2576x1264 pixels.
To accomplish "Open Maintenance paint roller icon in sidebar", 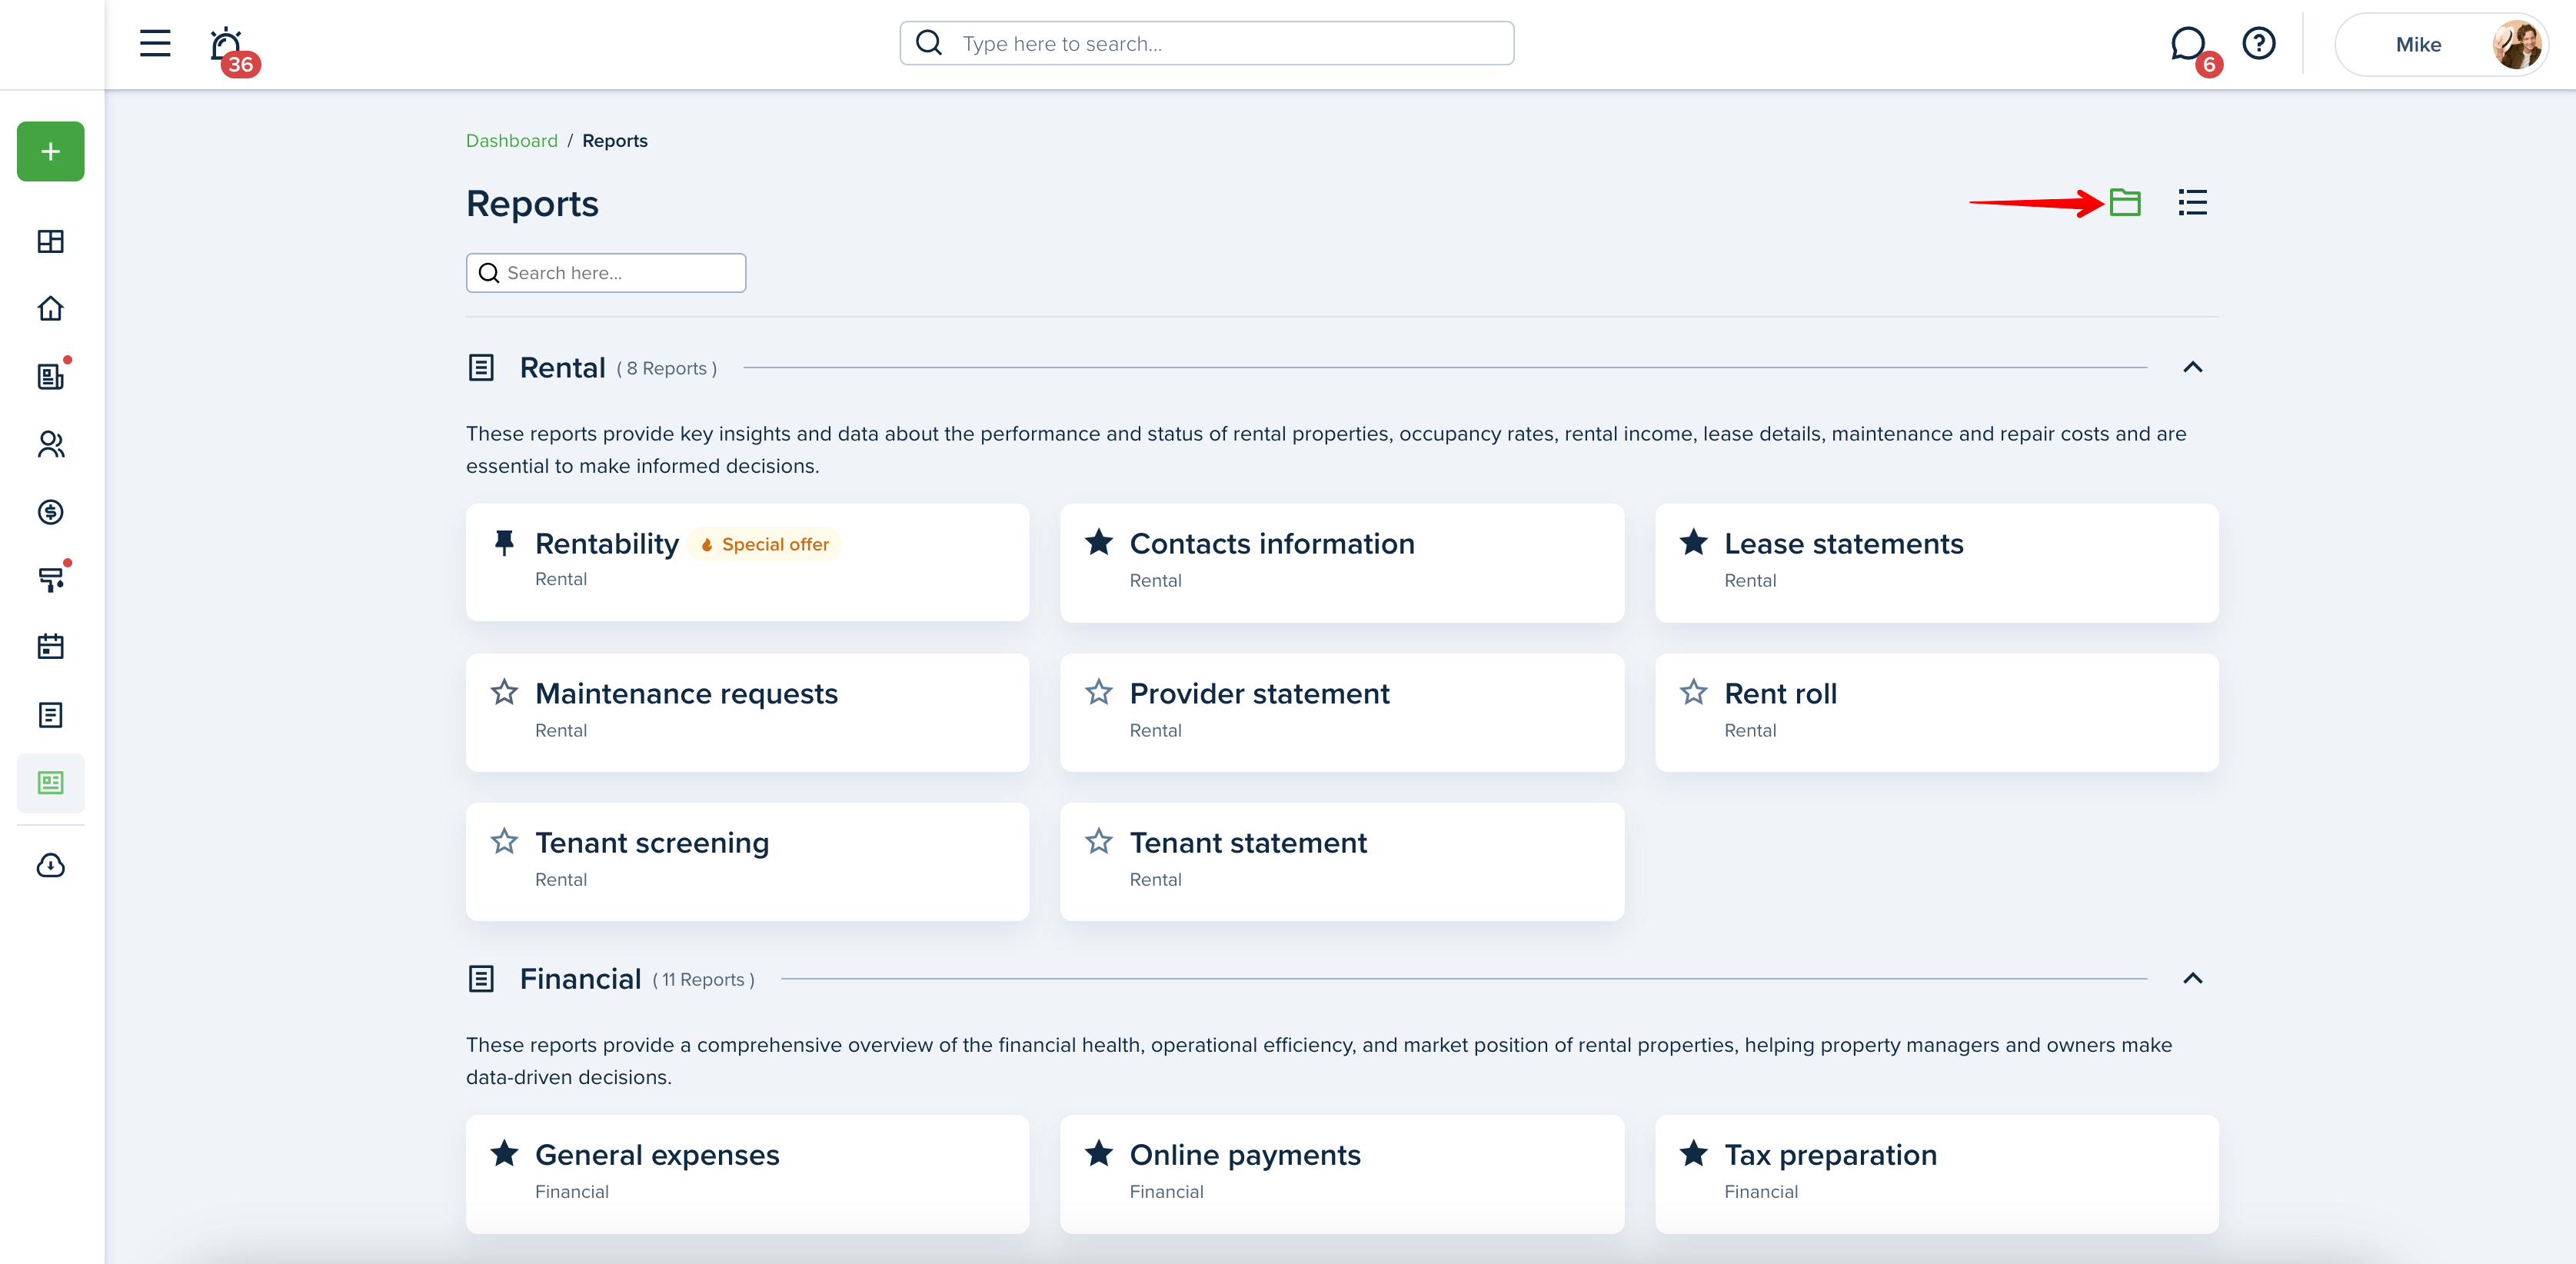I will click(x=51, y=579).
